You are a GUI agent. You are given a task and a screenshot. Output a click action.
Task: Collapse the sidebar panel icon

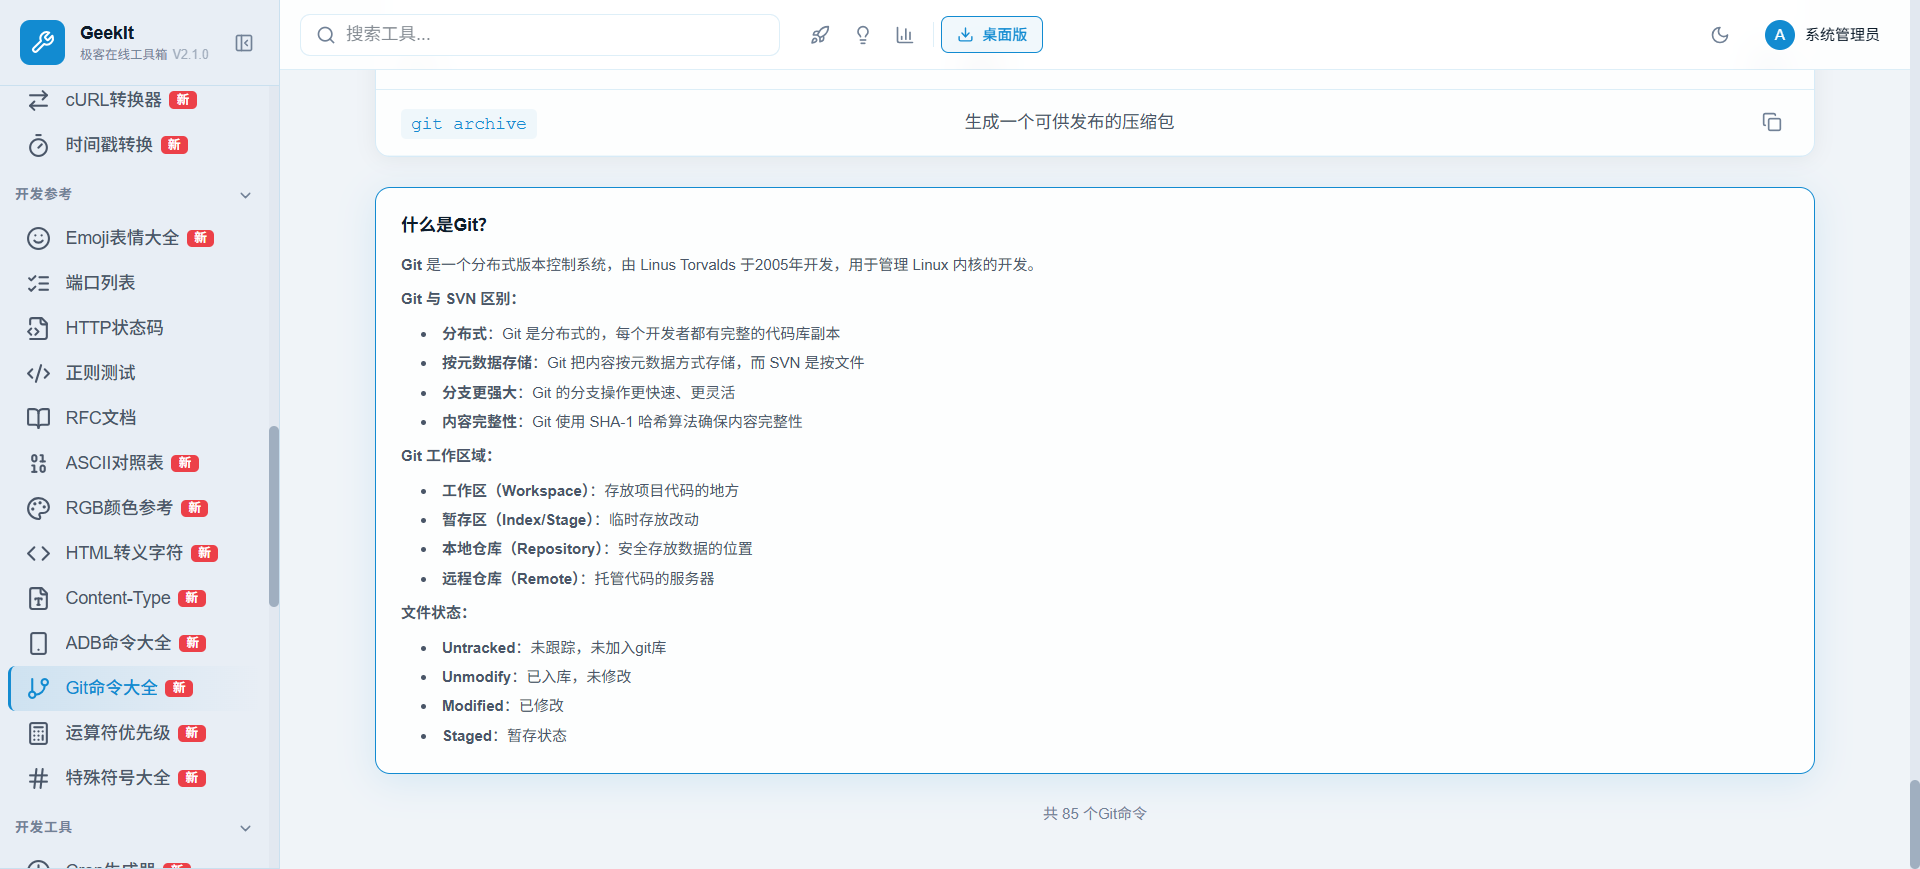pyautogui.click(x=244, y=43)
